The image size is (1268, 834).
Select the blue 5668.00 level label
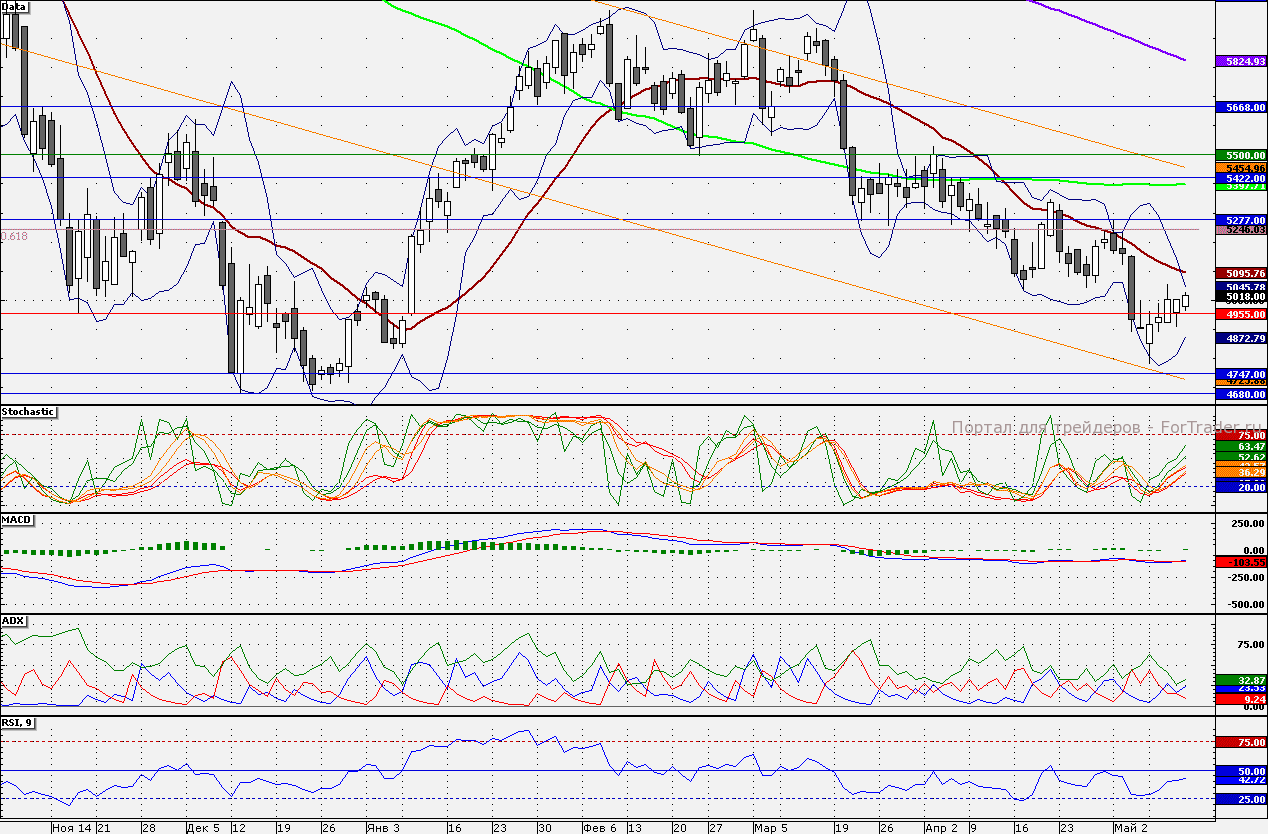[1240, 106]
